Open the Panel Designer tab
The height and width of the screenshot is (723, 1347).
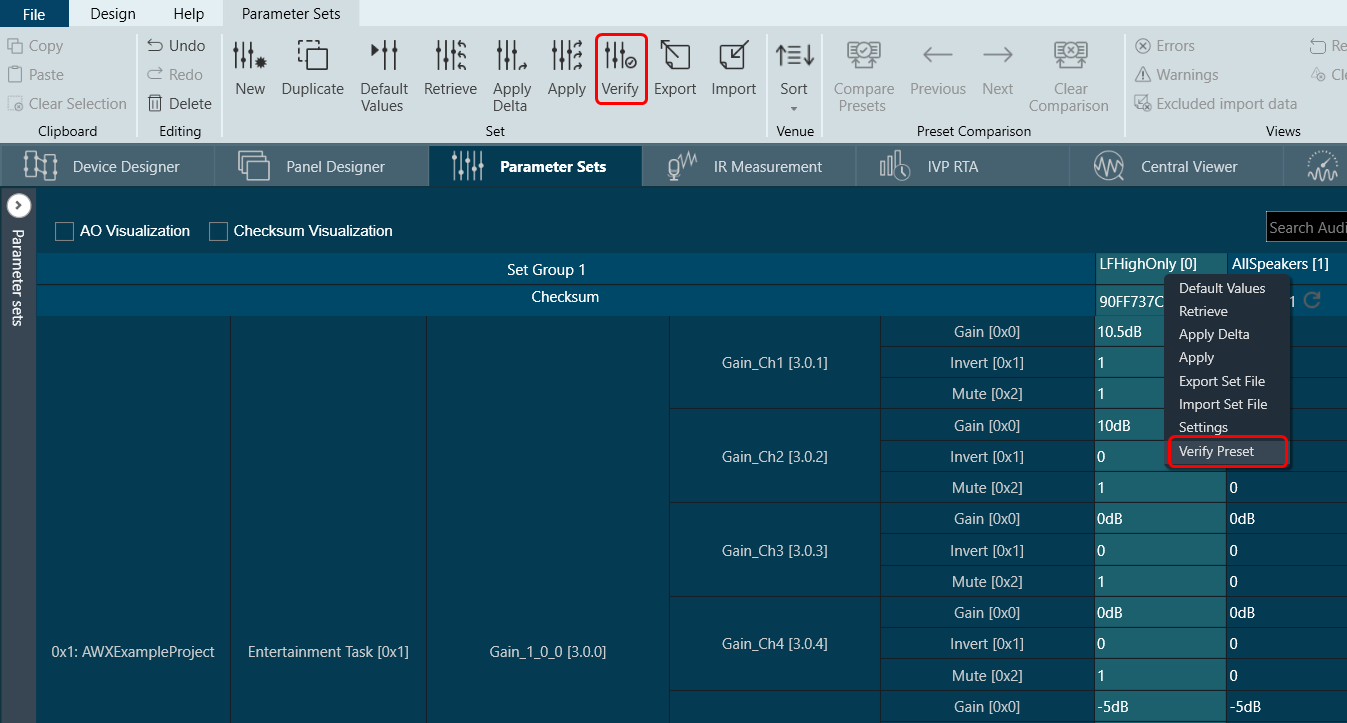tap(321, 167)
